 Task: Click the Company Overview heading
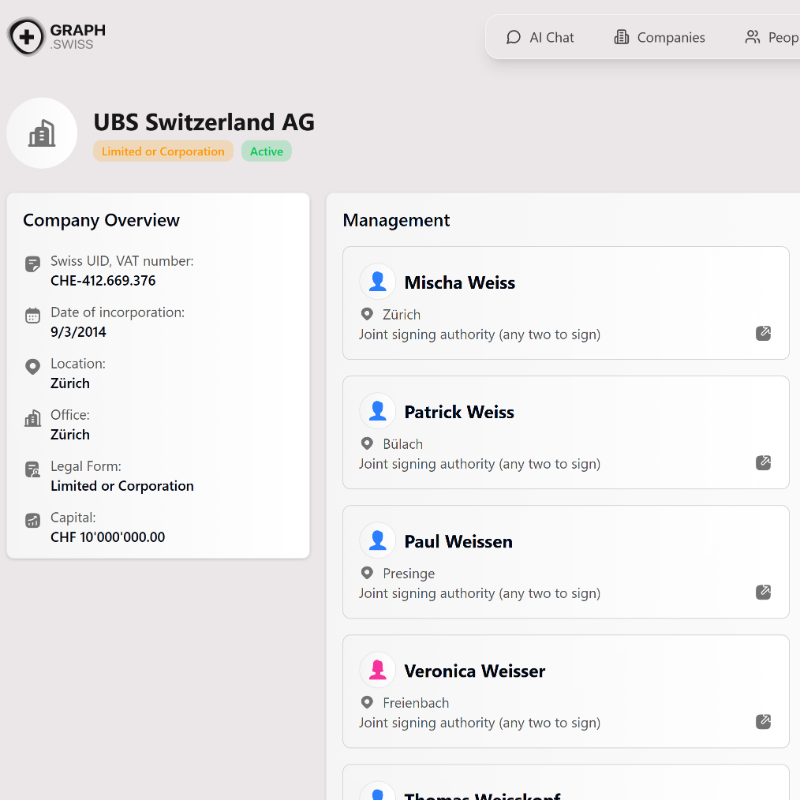pyautogui.click(x=102, y=220)
